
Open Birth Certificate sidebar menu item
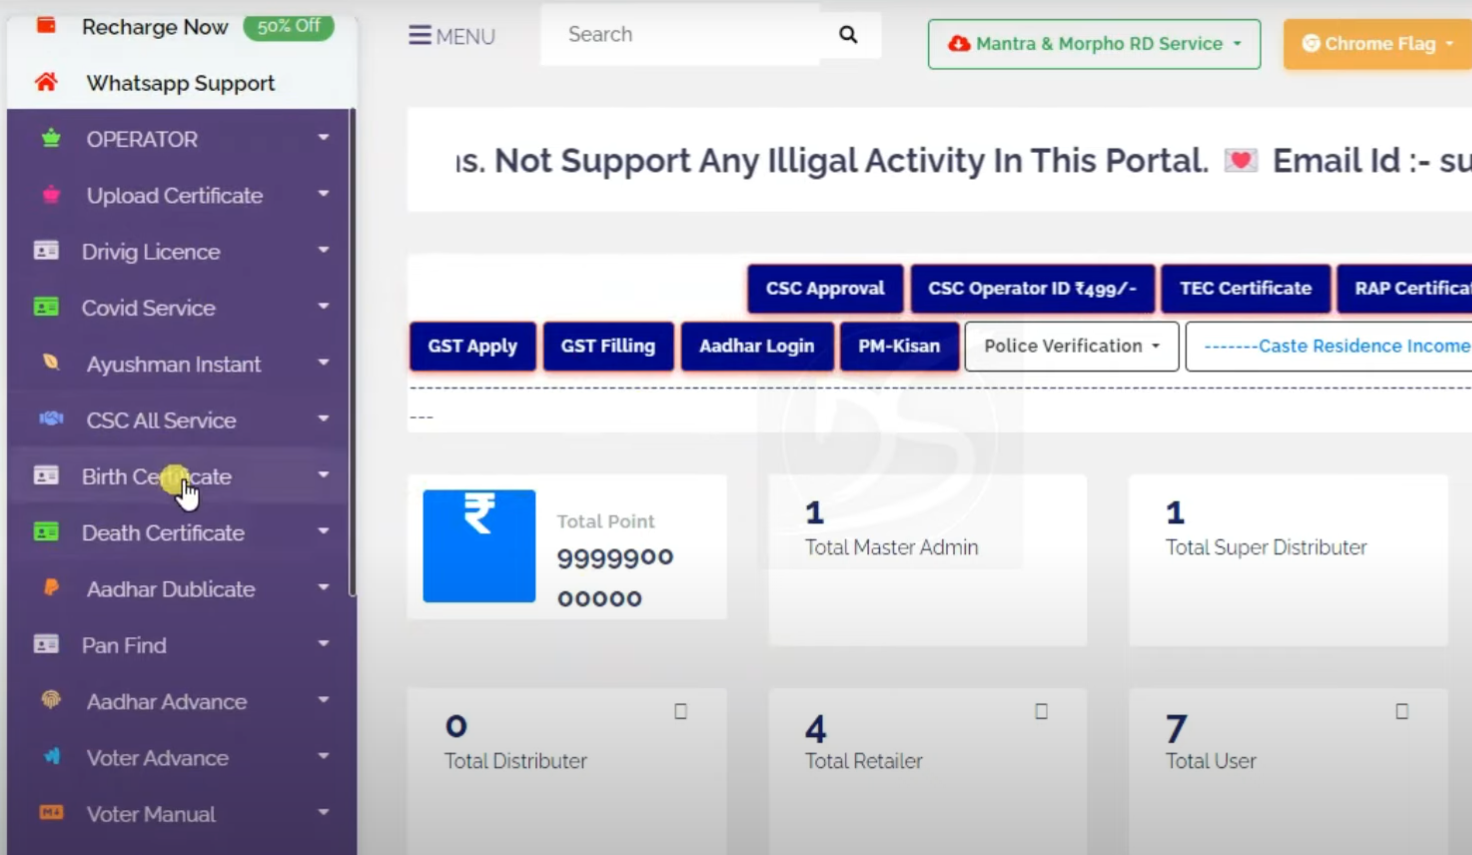[x=157, y=477]
